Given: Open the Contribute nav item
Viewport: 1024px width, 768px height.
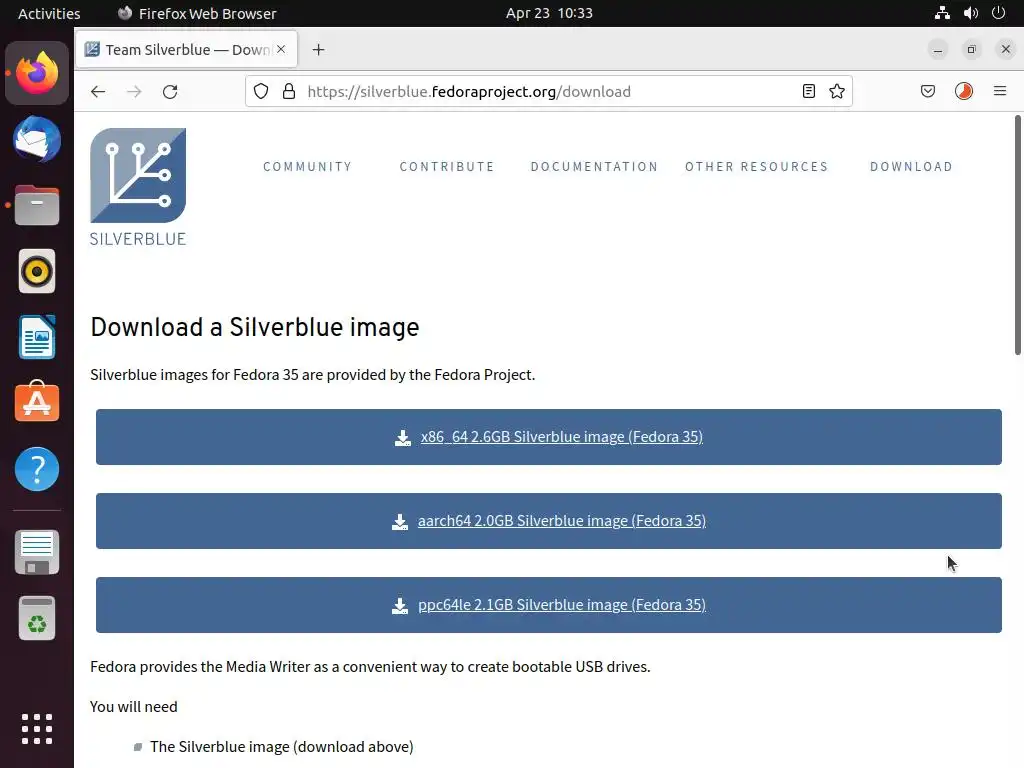Looking at the screenshot, I should tap(447, 167).
